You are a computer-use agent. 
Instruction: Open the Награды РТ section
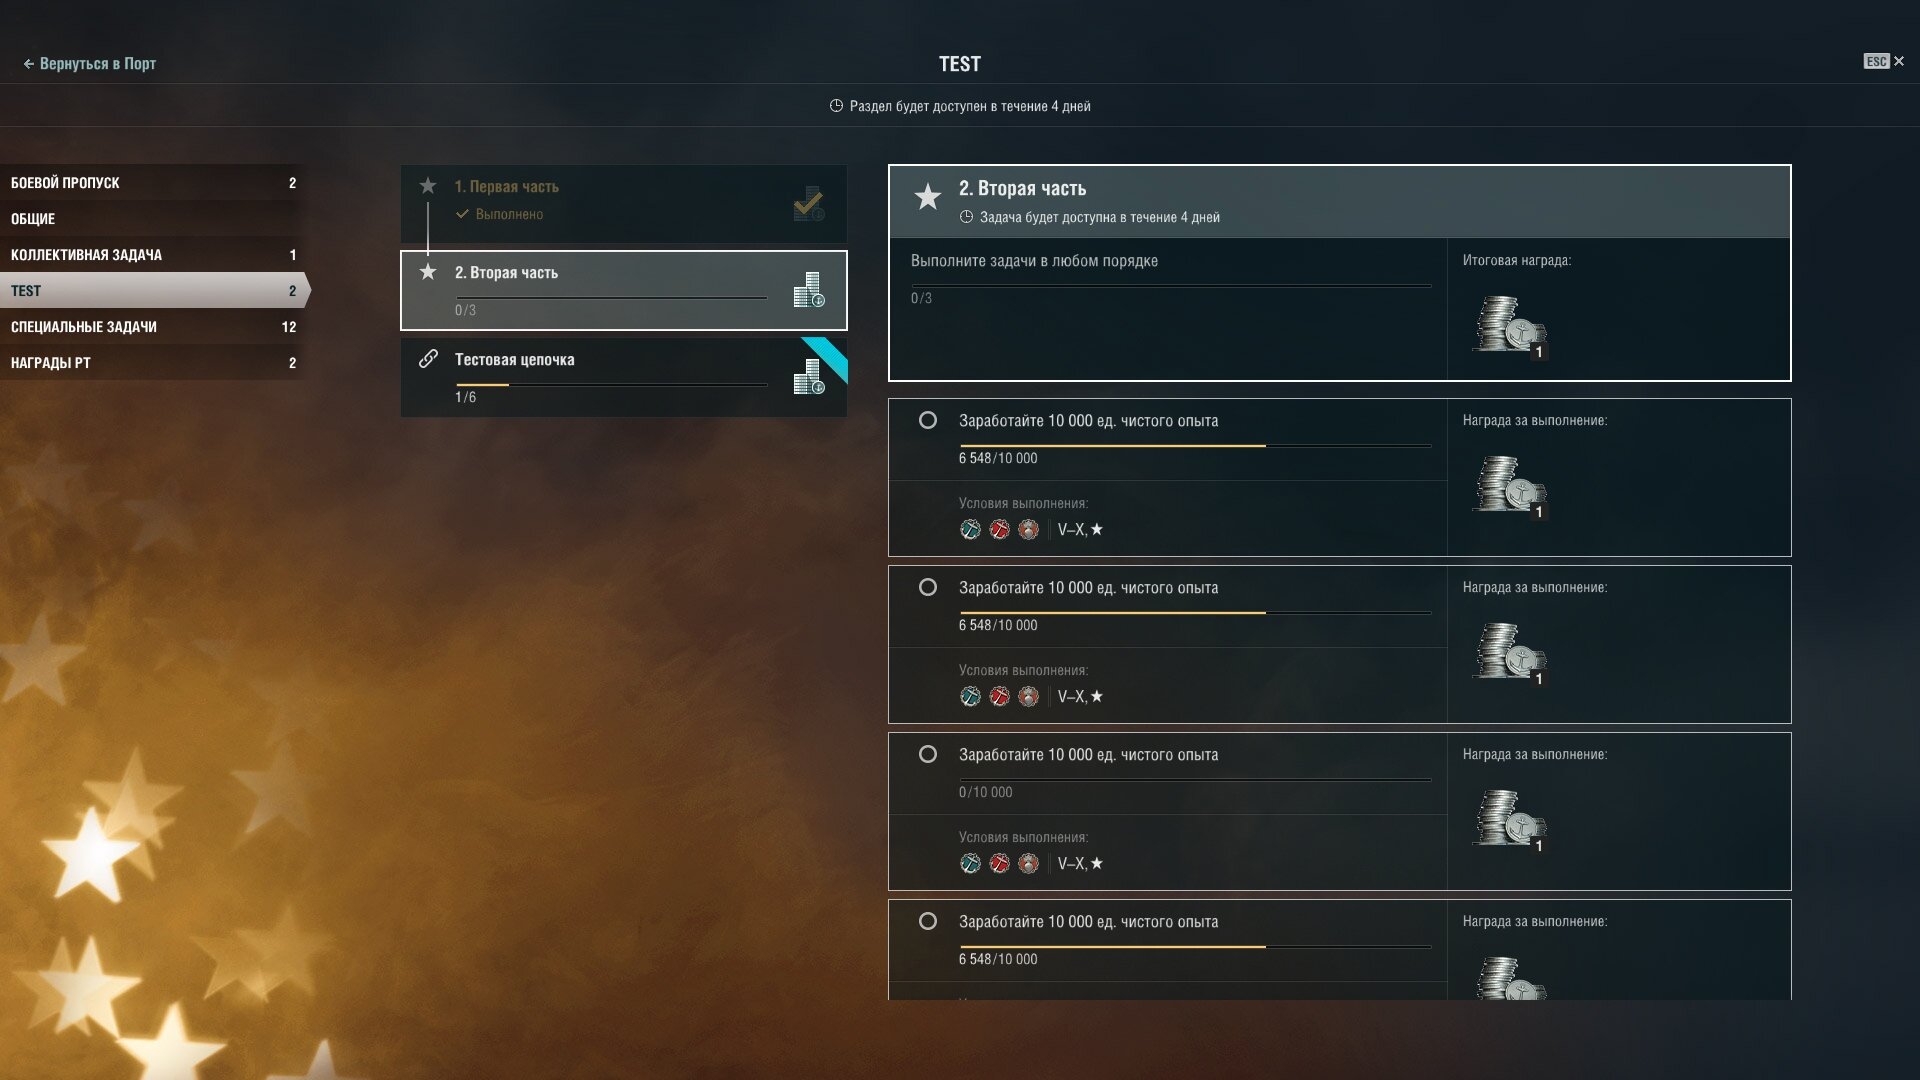point(152,363)
